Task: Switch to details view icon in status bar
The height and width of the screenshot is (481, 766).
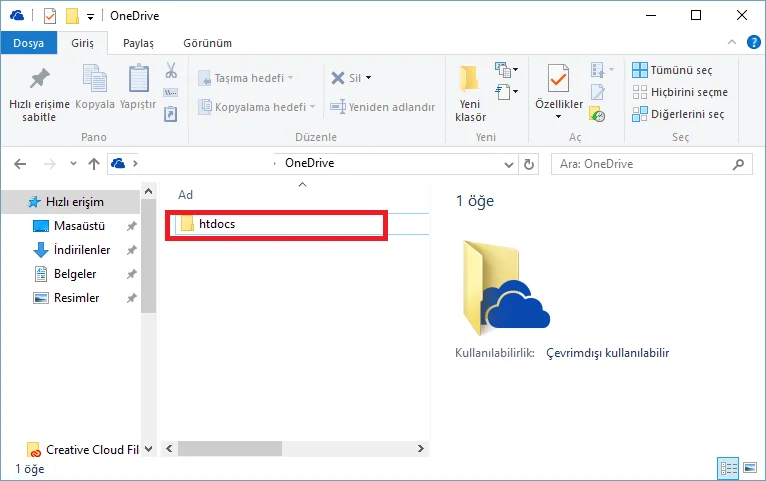Action: click(728, 469)
